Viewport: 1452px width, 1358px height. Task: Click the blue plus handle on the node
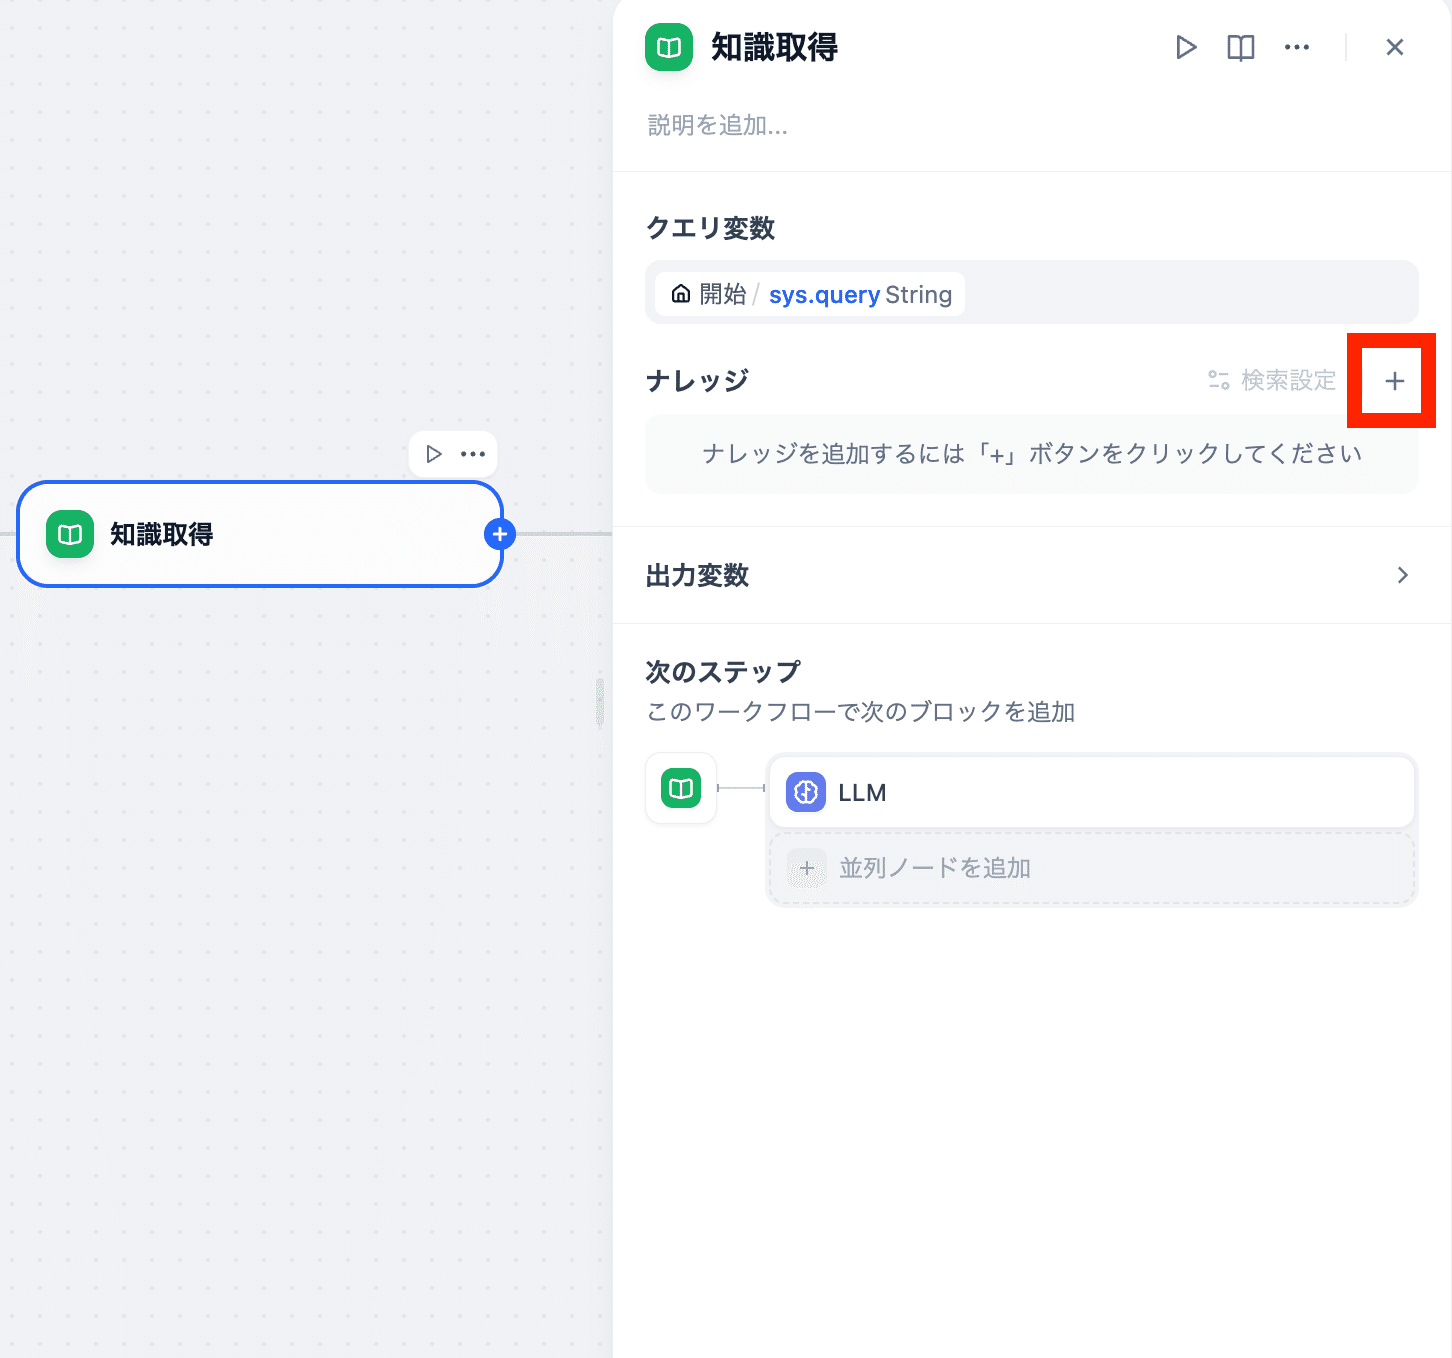pos(500,534)
